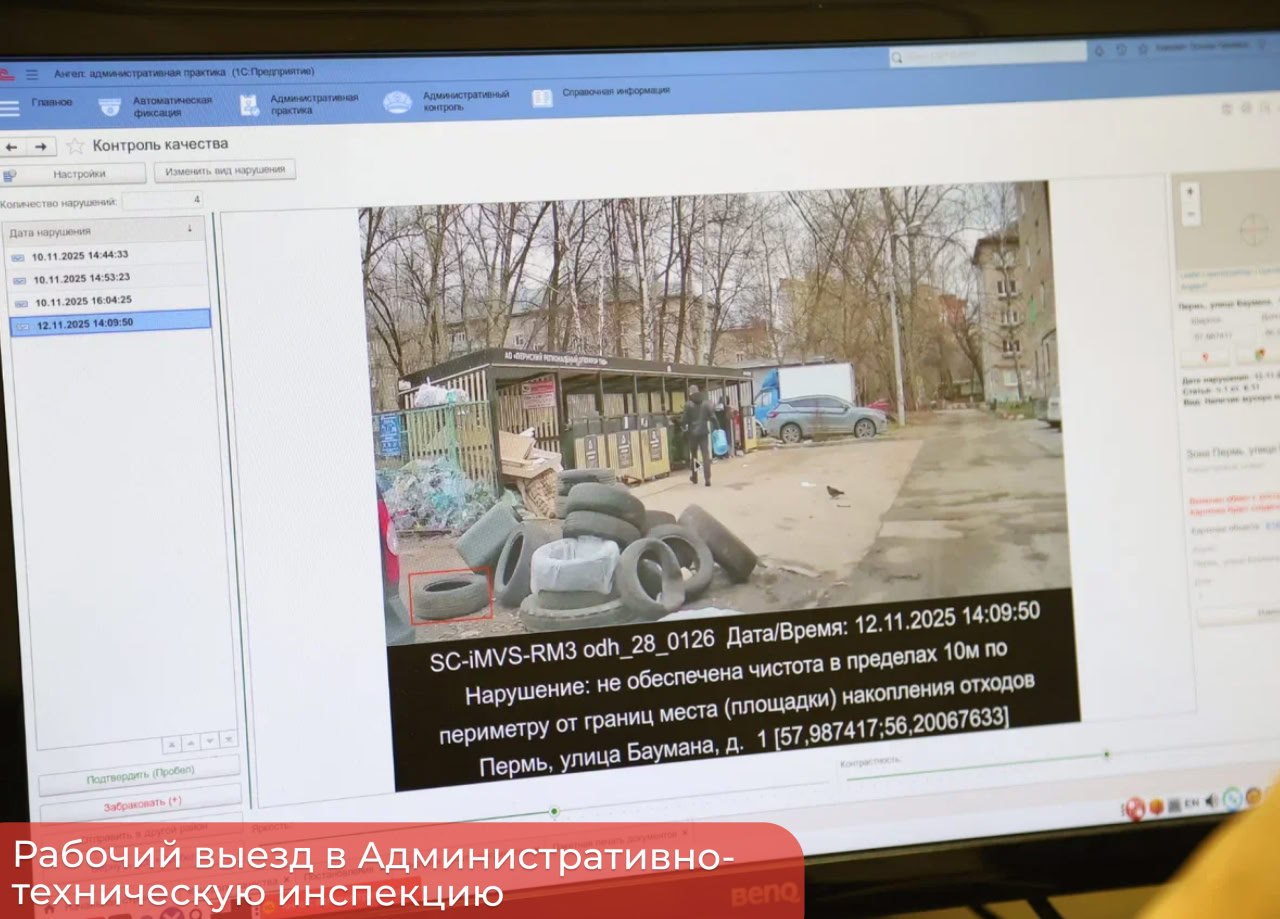This screenshot has width=1280, height=919.
Task: Click the back navigation arrow
Action: 11,147
